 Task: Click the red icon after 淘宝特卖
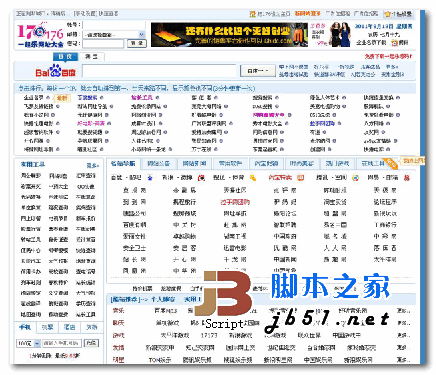tap(301, 178)
